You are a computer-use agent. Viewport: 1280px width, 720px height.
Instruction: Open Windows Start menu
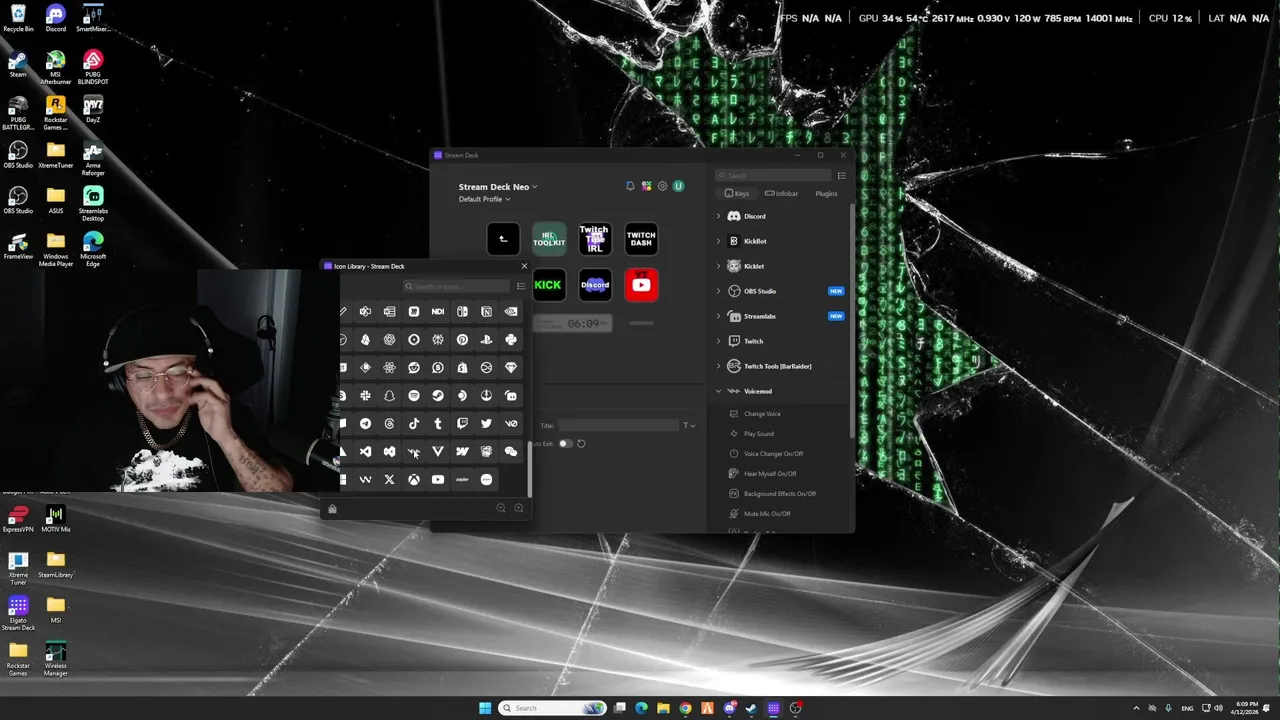[x=485, y=708]
